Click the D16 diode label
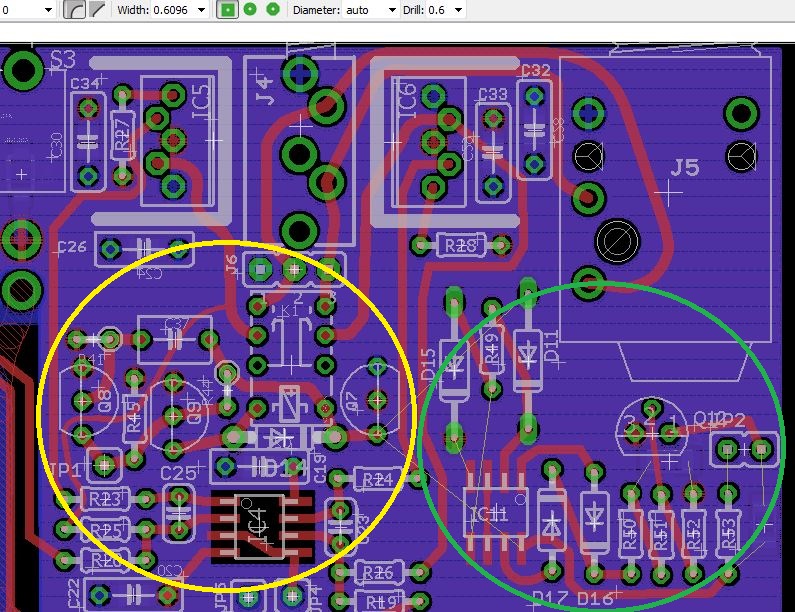Image resolution: width=795 pixels, height=612 pixels. [595, 598]
